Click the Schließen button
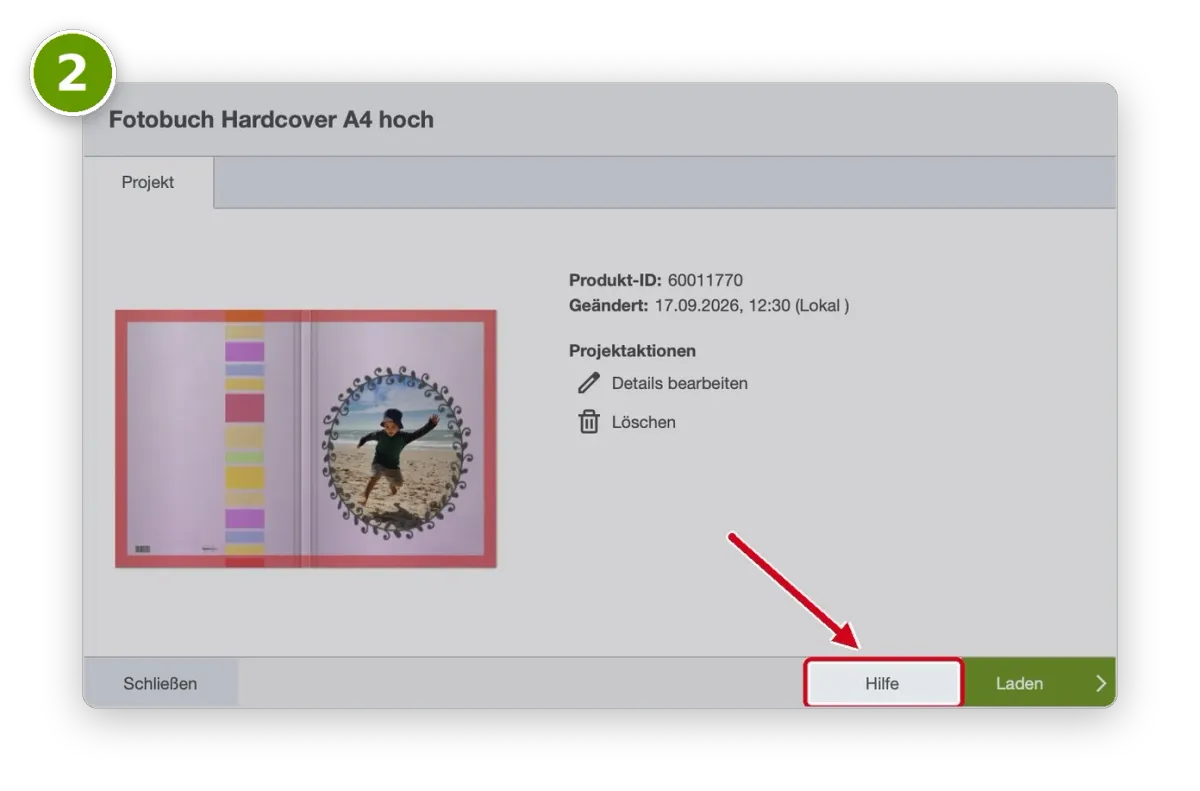The width and height of the screenshot is (1200, 791). point(160,684)
